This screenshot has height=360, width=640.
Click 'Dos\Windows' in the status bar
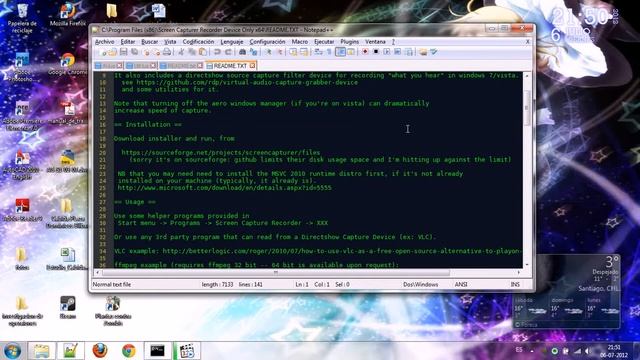coord(420,284)
